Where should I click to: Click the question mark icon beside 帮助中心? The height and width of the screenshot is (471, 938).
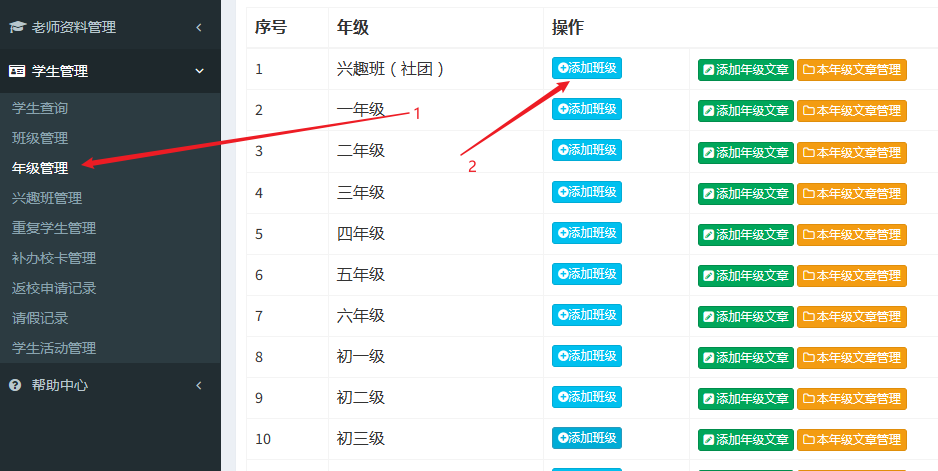coord(16,385)
